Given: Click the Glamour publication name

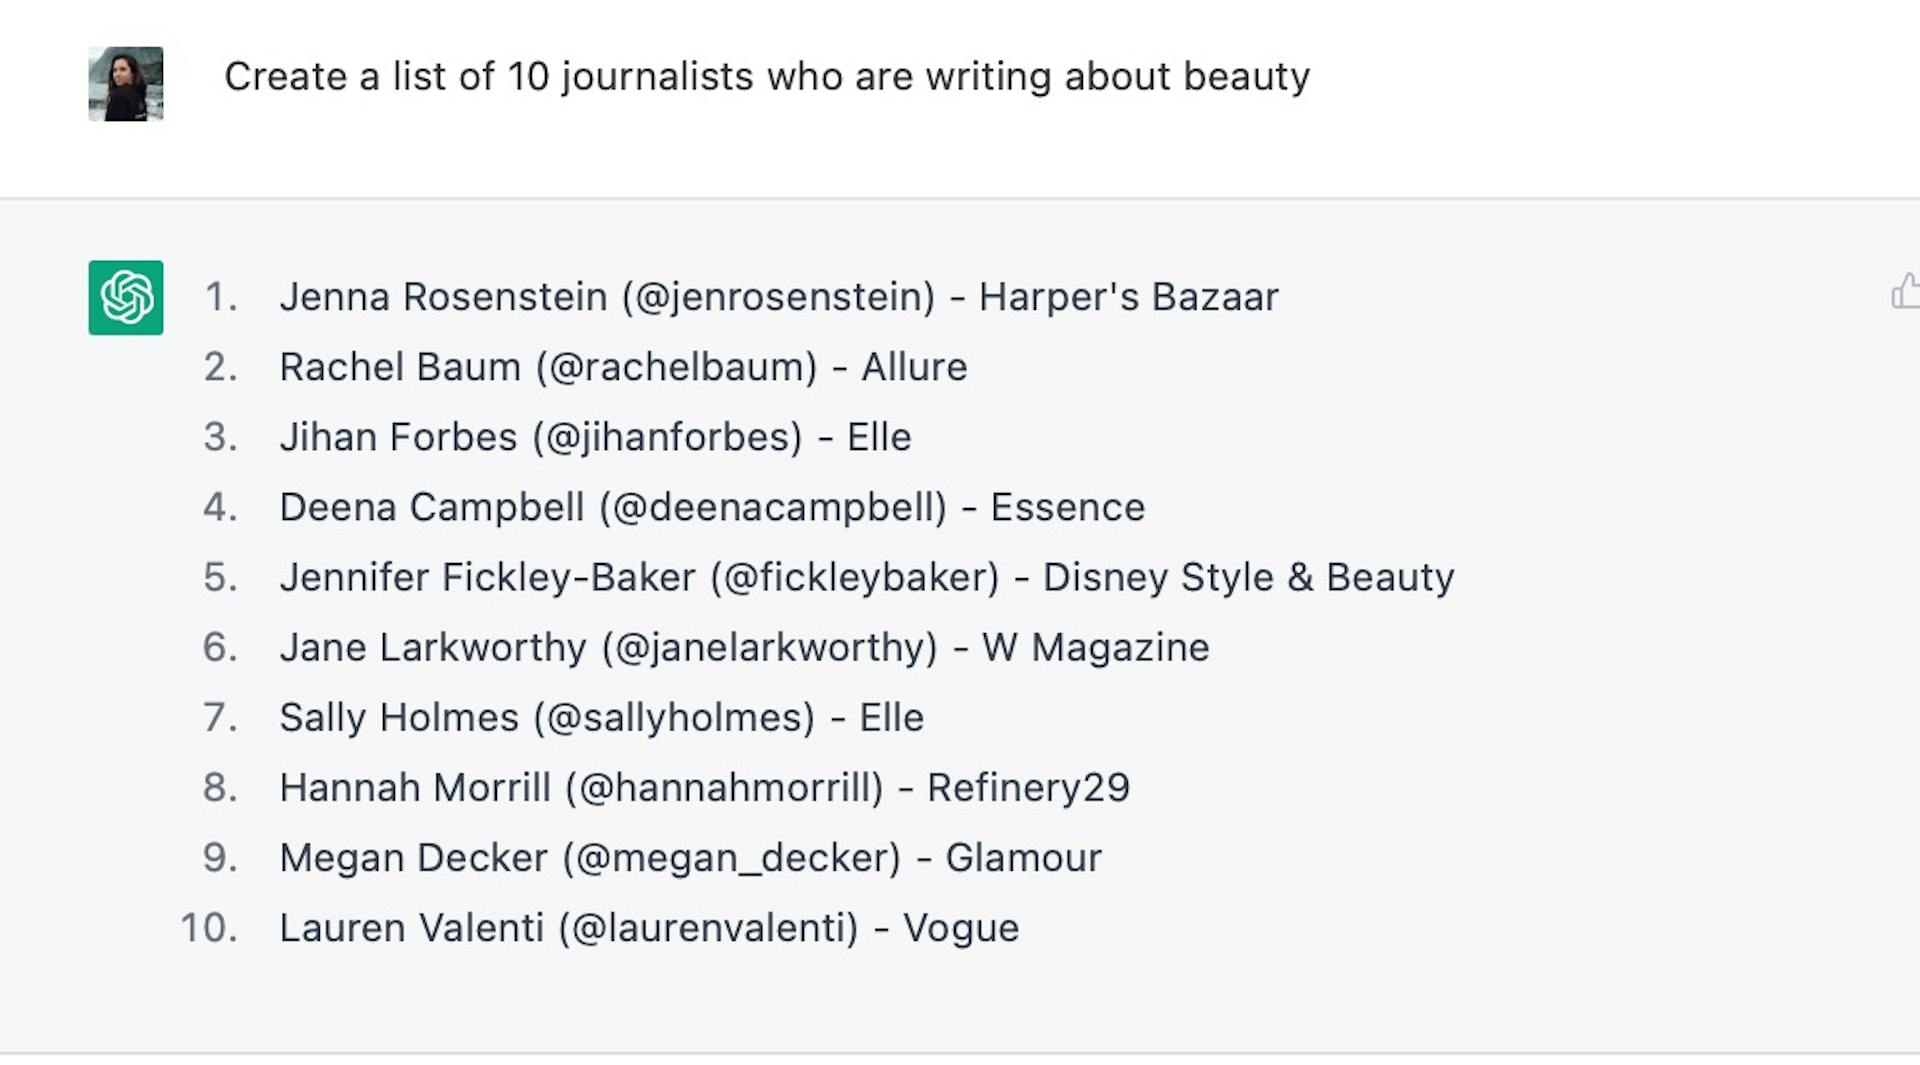Looking at the screenshot, I should pyautogui.click(x=1023, y=857).
